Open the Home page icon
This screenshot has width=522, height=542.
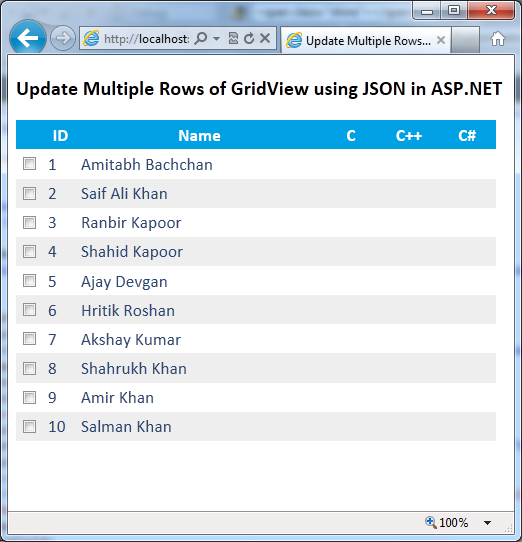497,39
